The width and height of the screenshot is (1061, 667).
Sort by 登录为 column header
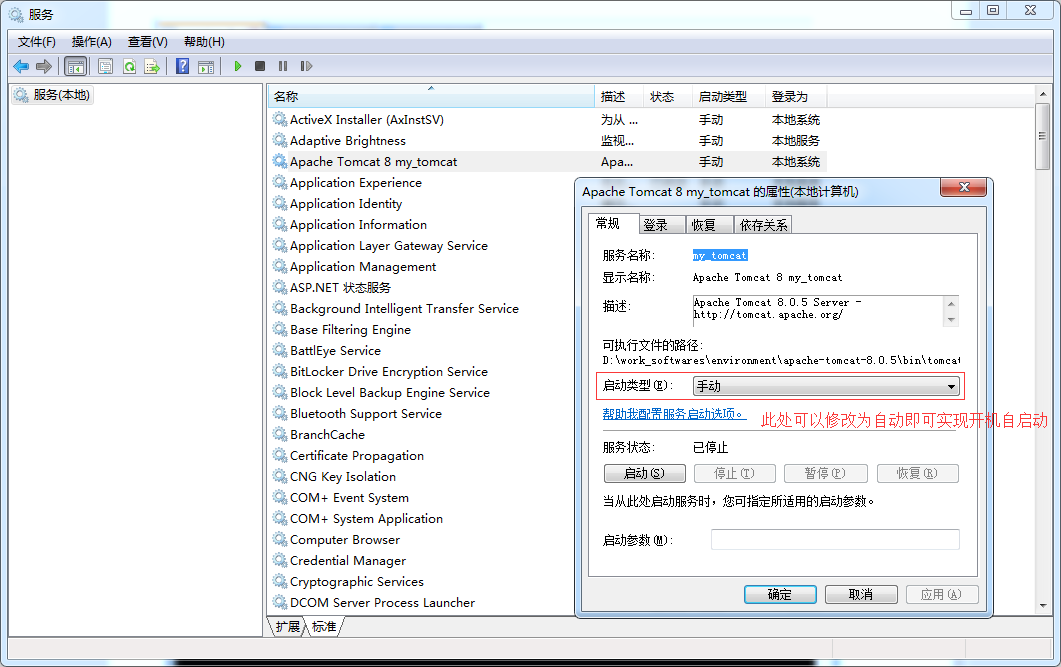(x=796, y=97)
